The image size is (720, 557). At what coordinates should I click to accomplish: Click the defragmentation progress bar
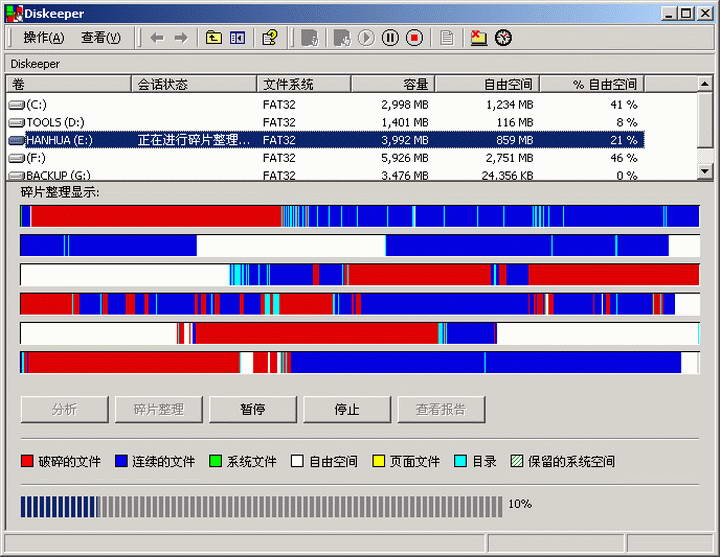tap(261, 506)
